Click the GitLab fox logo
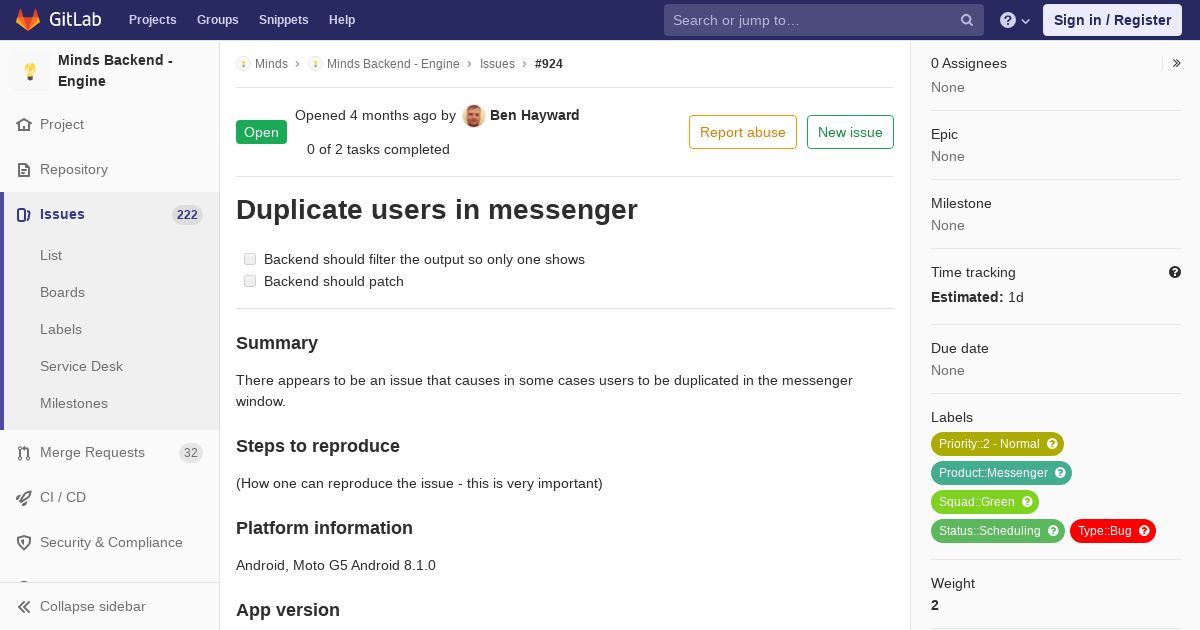Screen dimensions: 1200x630 tap(28, 20)
